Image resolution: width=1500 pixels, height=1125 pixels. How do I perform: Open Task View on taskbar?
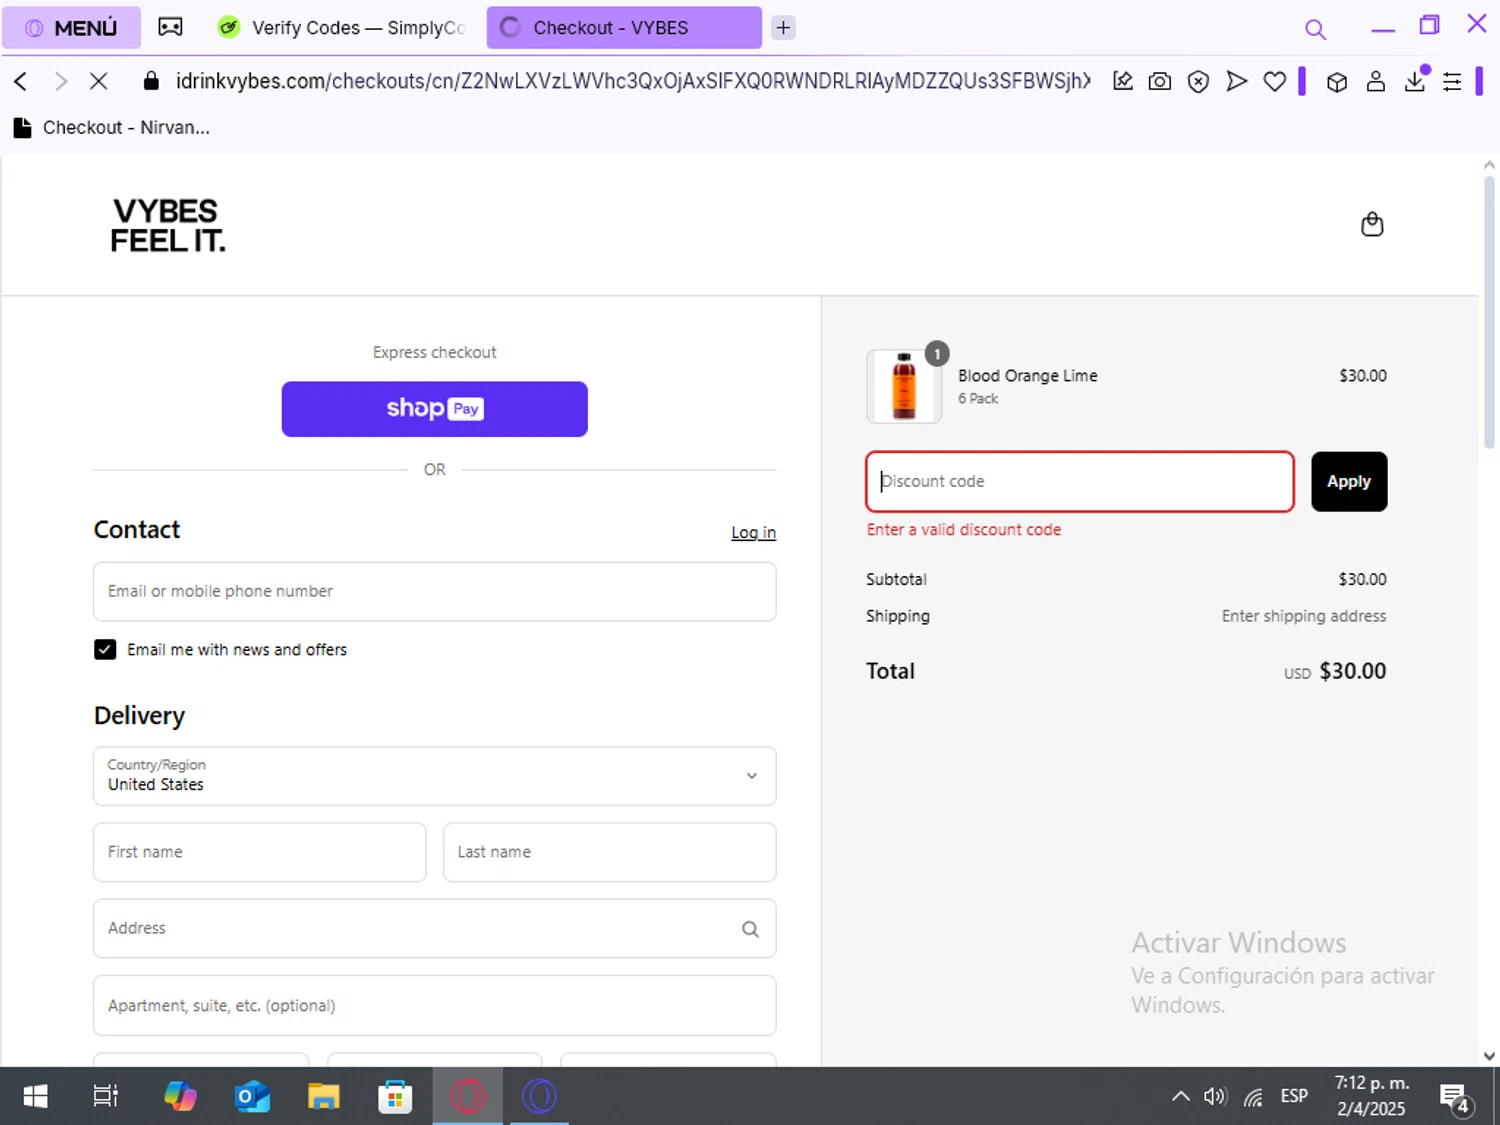coord(105,1097)
